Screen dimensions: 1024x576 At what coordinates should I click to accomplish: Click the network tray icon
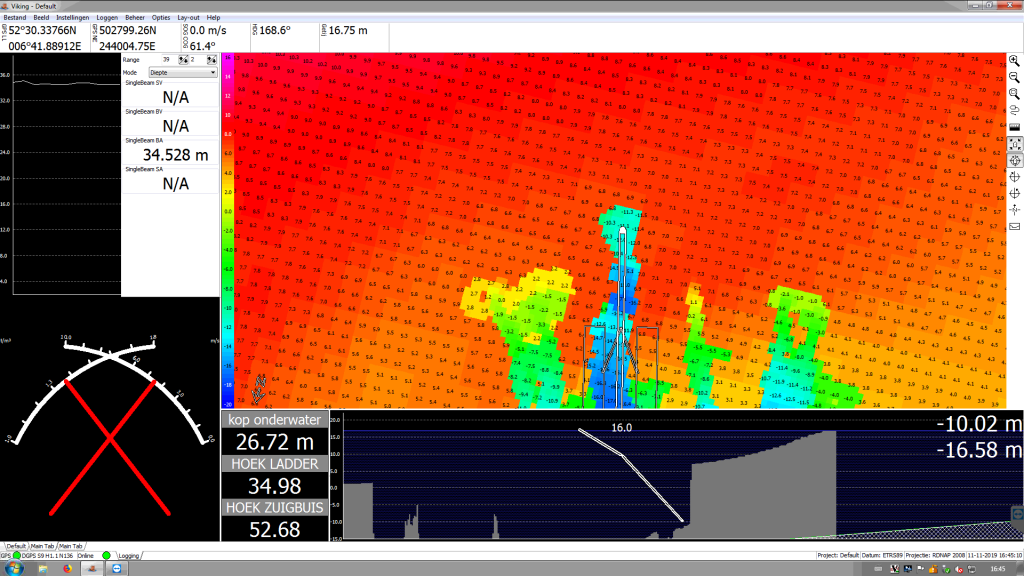(x=972, y=569)
